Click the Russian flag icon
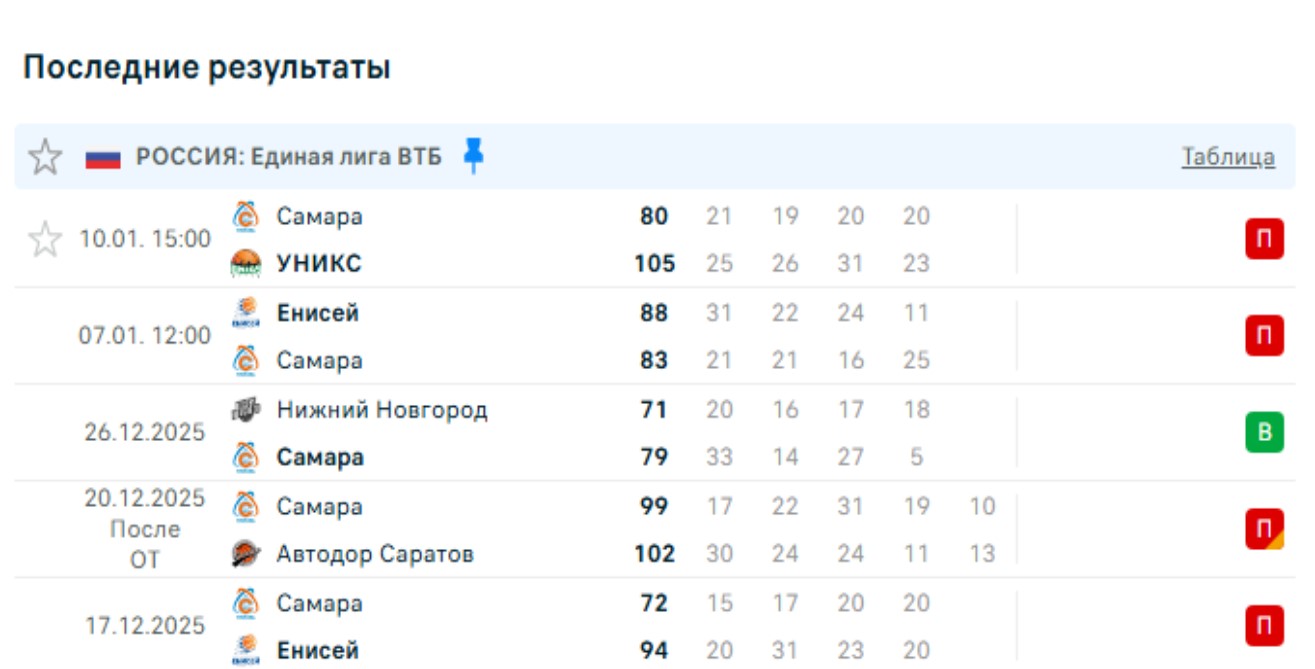The height and width of the screenshot is (669, 1315). point(103,158)
